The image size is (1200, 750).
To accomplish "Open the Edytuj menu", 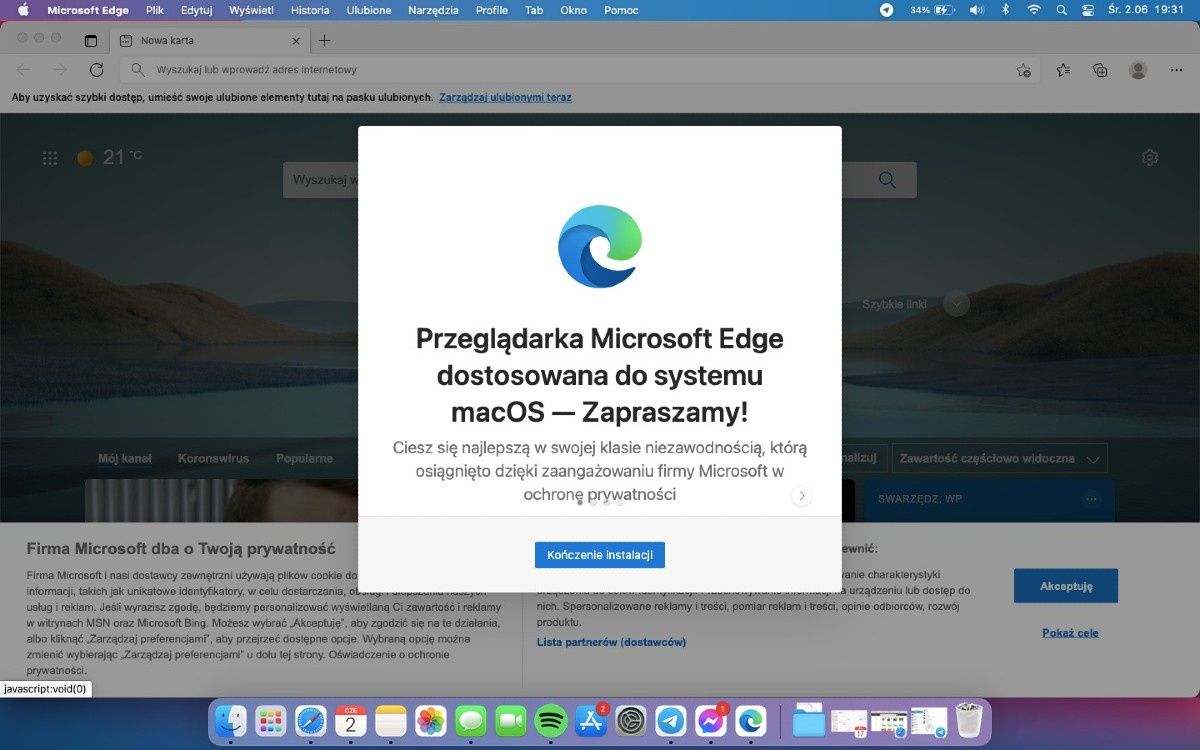I will (196, 10).
